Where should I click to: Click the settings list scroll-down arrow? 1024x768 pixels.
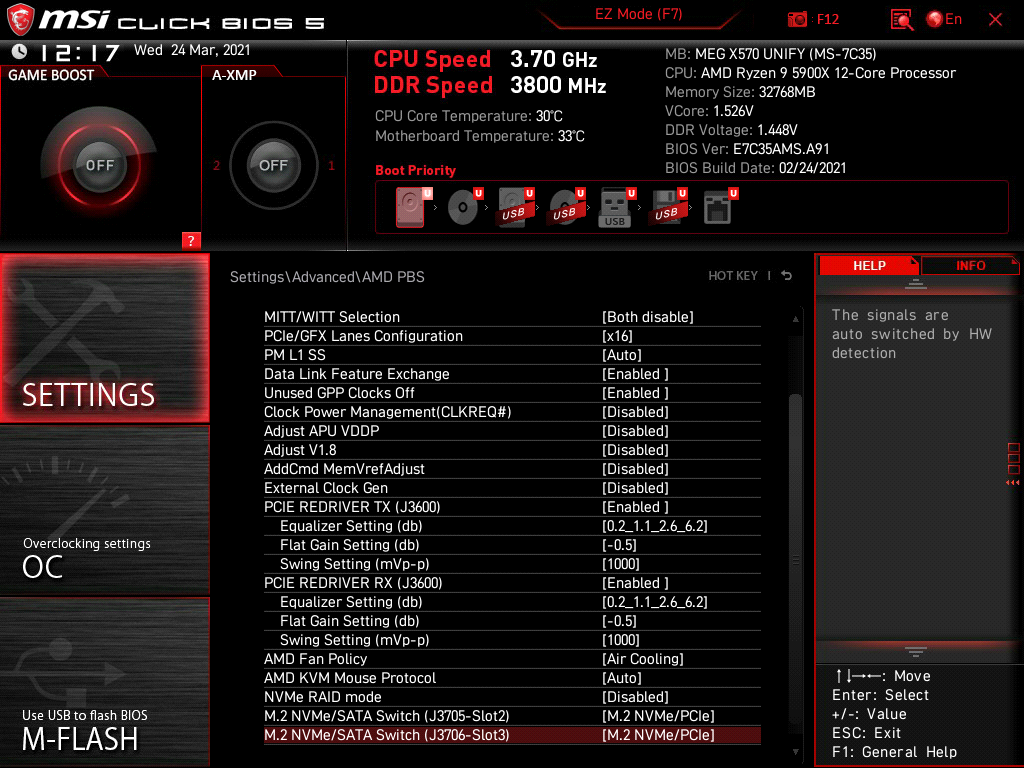point(795,752)
